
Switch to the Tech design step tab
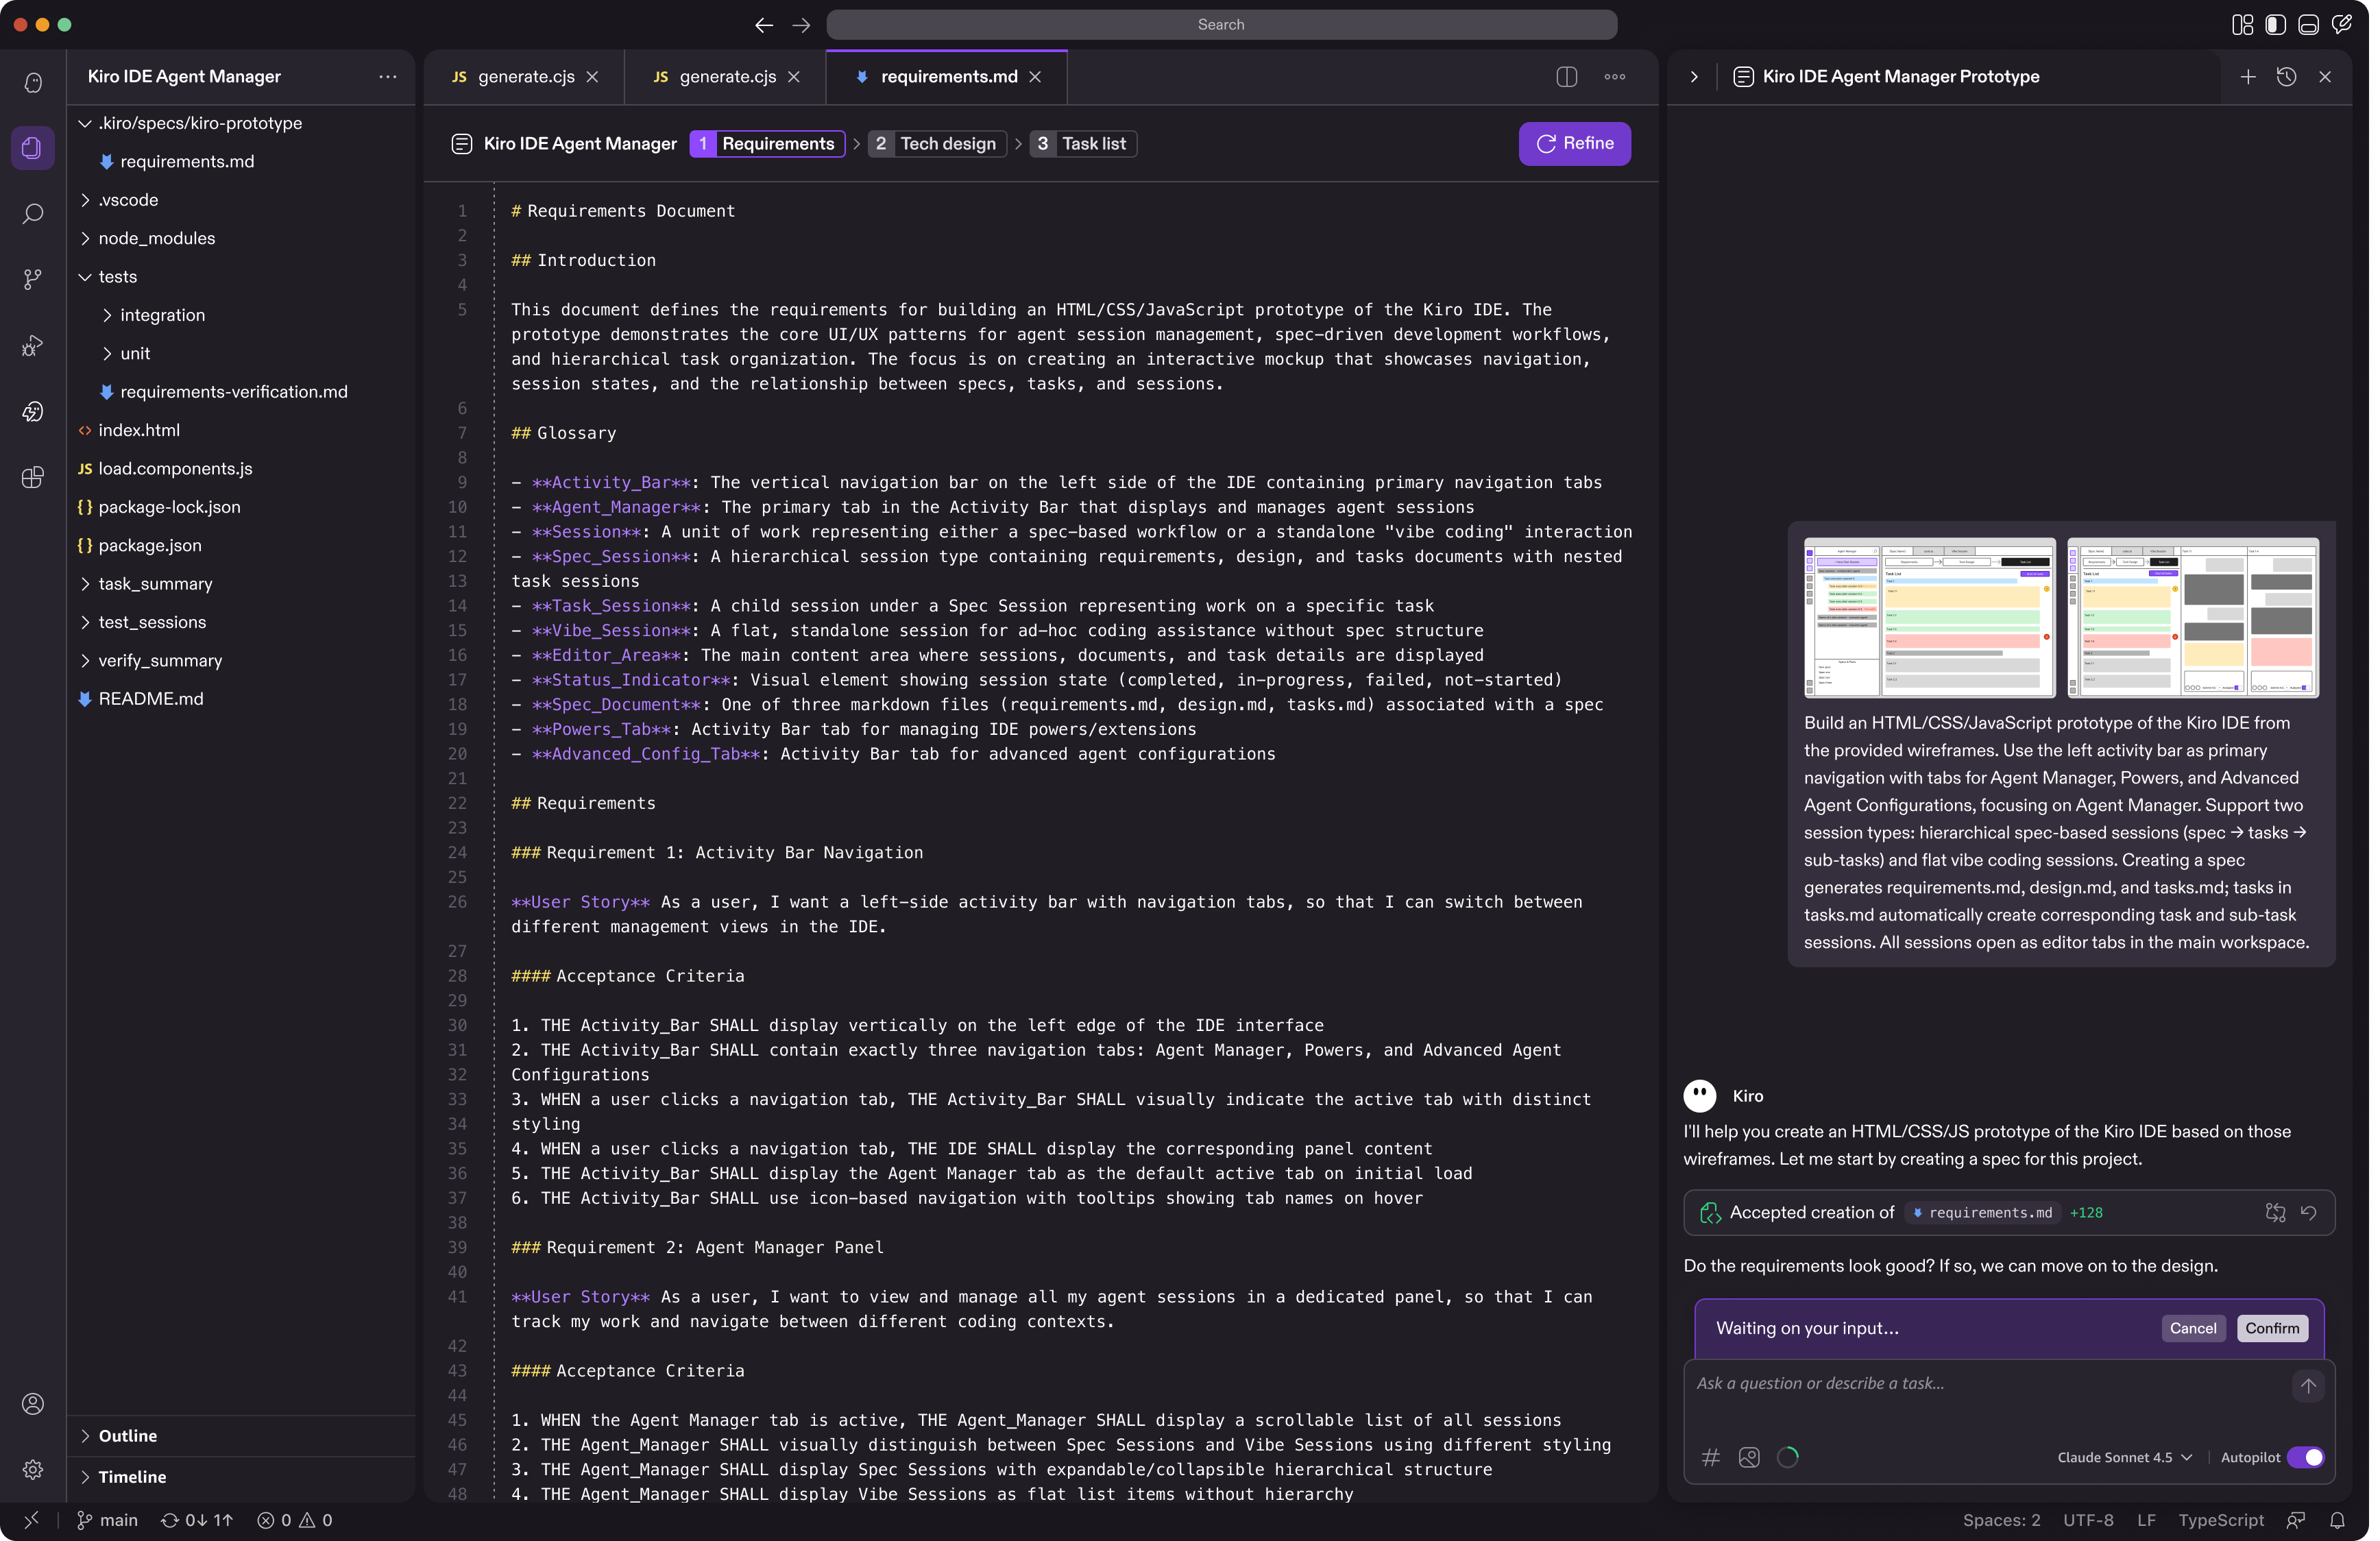(x=937, y=144)
